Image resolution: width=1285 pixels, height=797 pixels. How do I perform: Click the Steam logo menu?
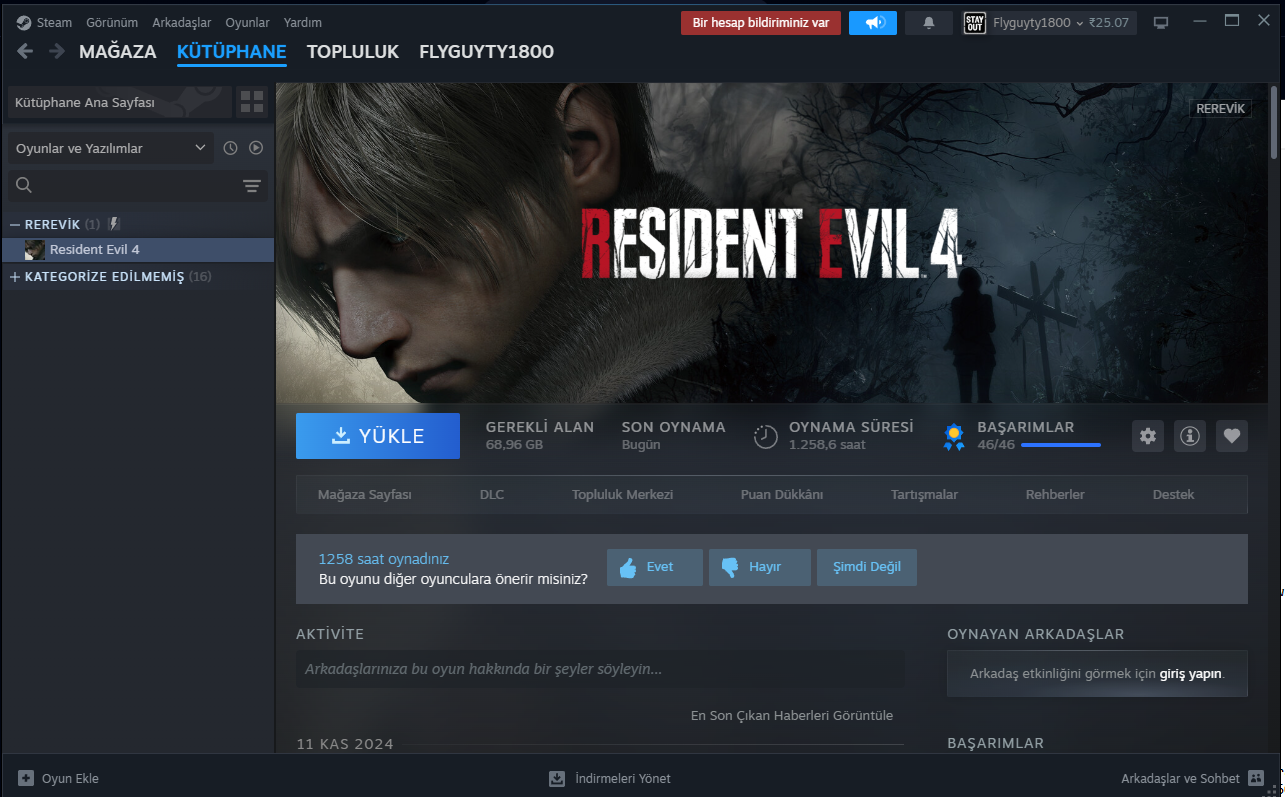pyautogui.click(x=44, y=22)
